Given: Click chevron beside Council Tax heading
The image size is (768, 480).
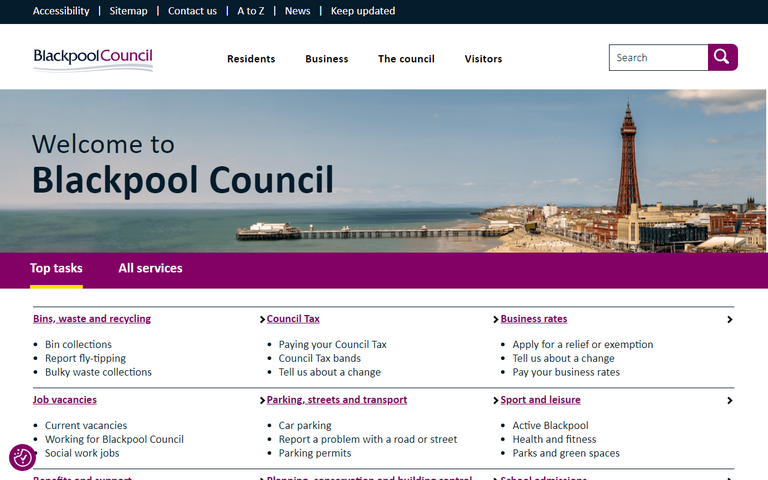Looking at the screenshot, I should tap(496, 320).
